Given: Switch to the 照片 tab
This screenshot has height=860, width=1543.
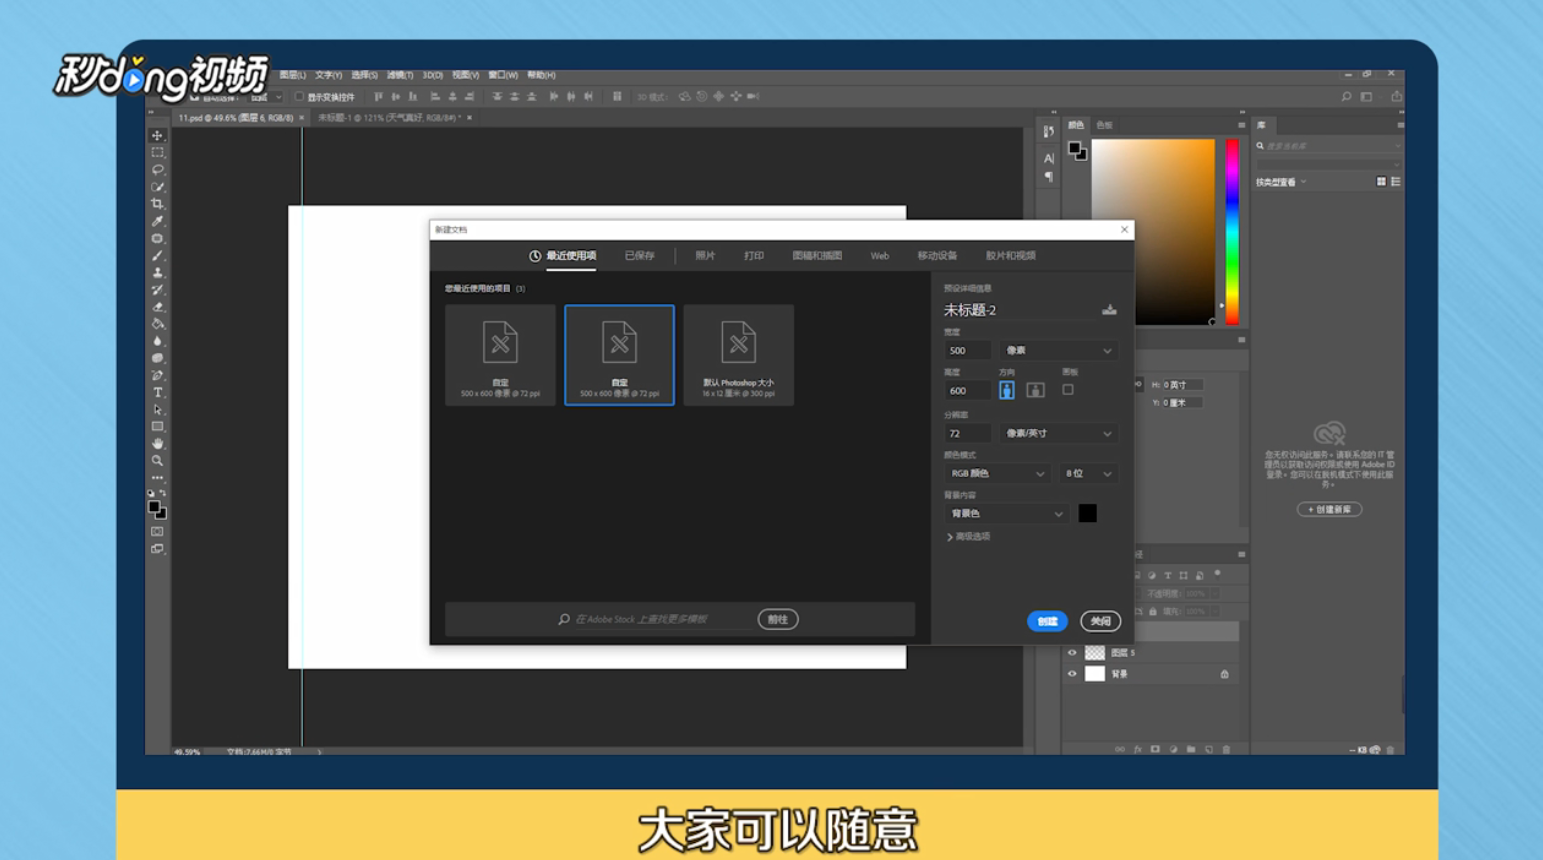Looking at the screenshot, I should tap(705, 256).
